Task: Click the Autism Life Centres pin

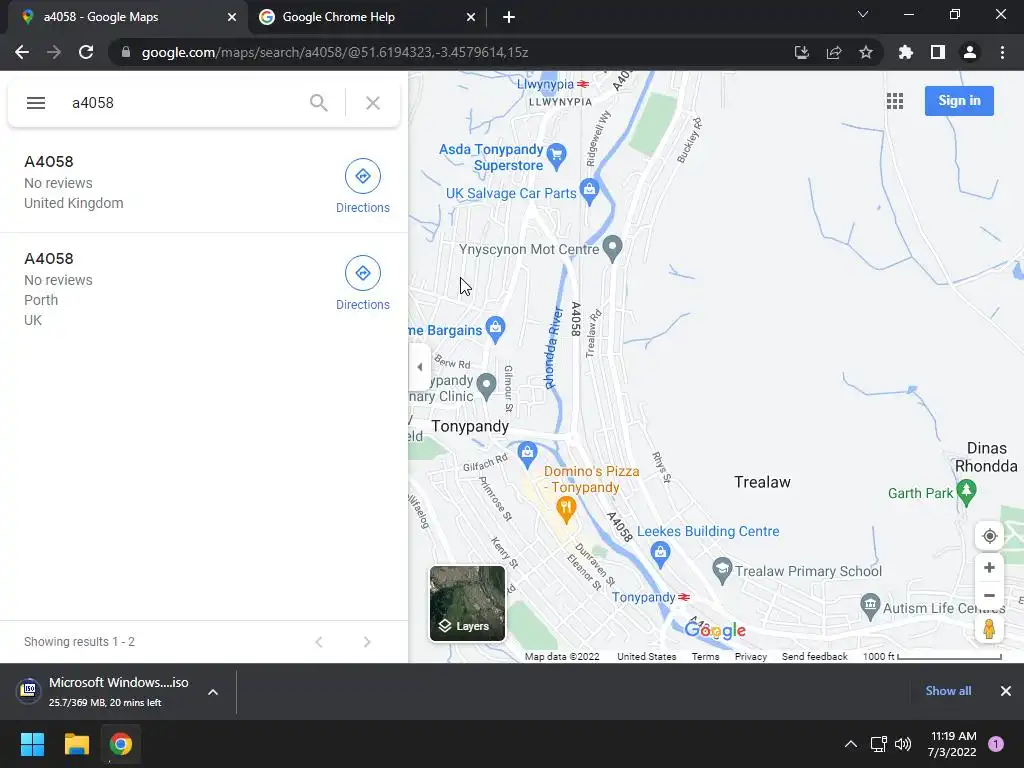Action: click(x=870, y=607)
